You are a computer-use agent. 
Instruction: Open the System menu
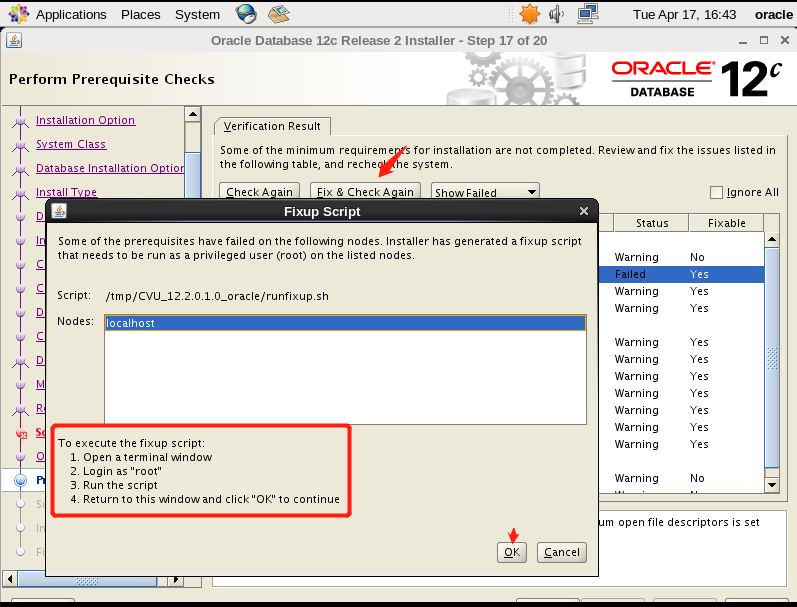coord(197,14)
